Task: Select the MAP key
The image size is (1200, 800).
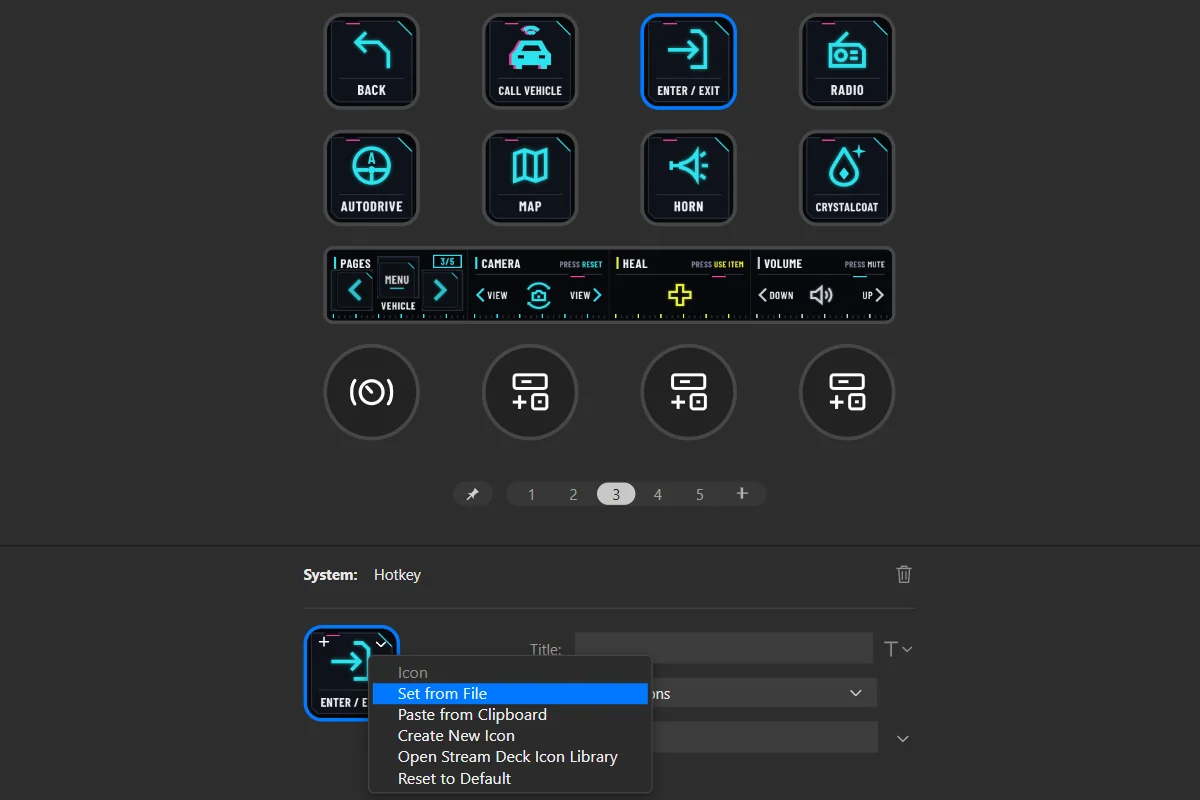Action: 530,178
